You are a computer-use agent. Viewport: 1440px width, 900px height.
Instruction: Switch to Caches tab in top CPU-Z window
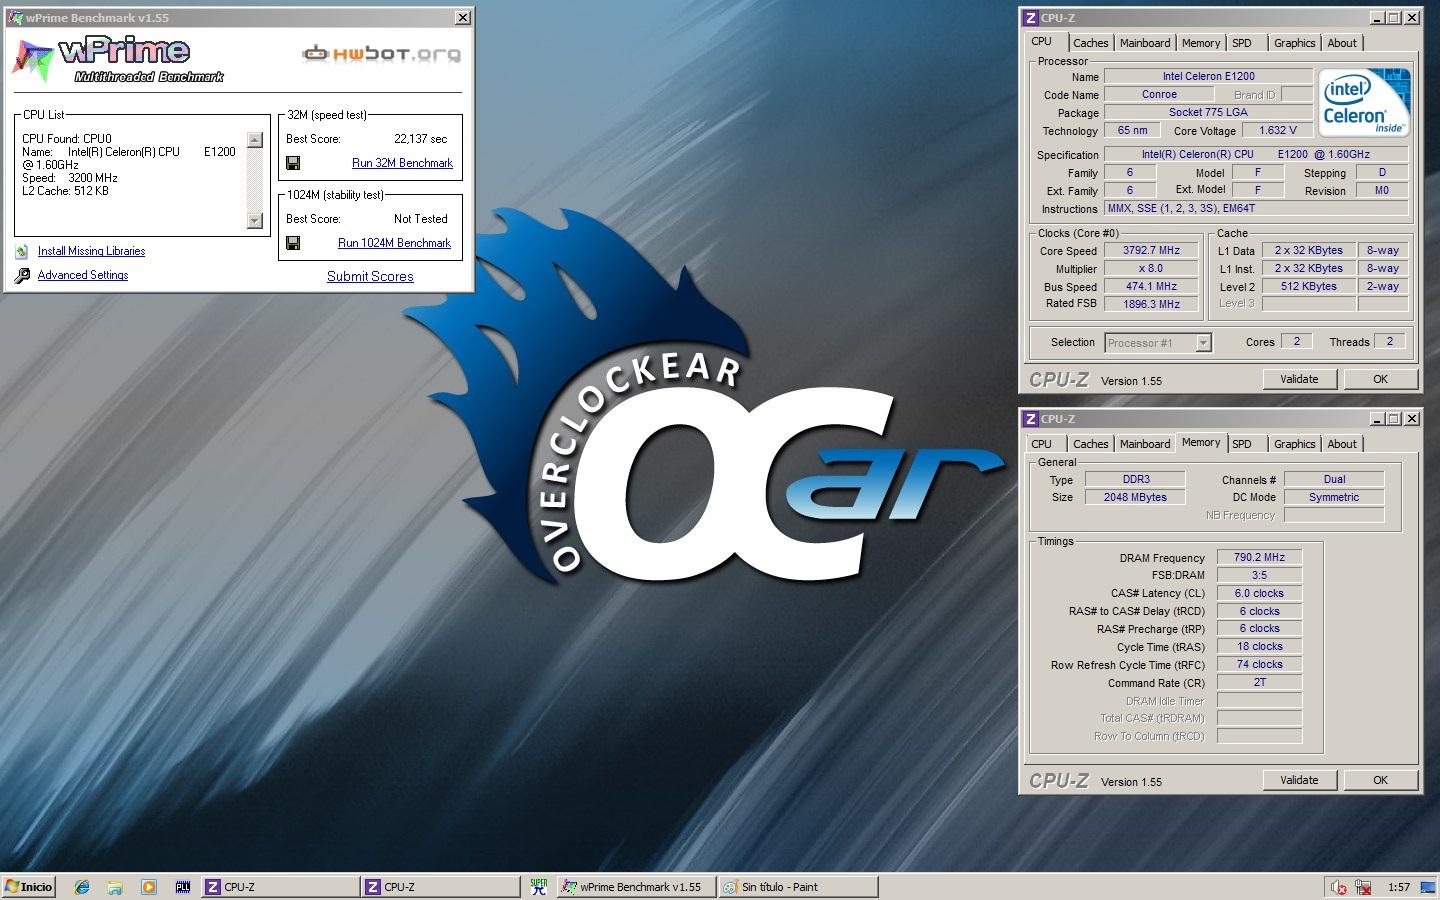1090,43
